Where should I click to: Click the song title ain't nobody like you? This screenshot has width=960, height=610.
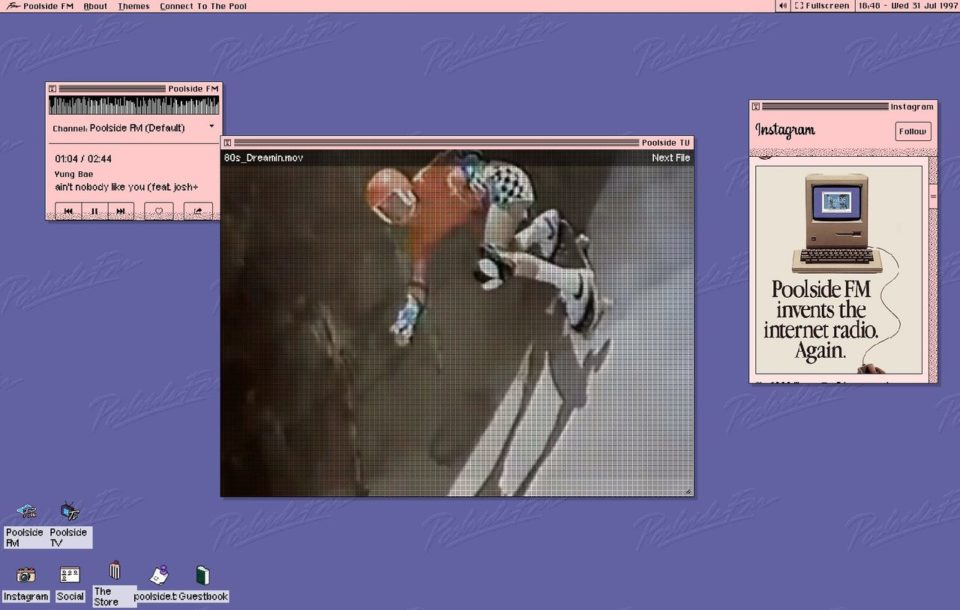126,187
